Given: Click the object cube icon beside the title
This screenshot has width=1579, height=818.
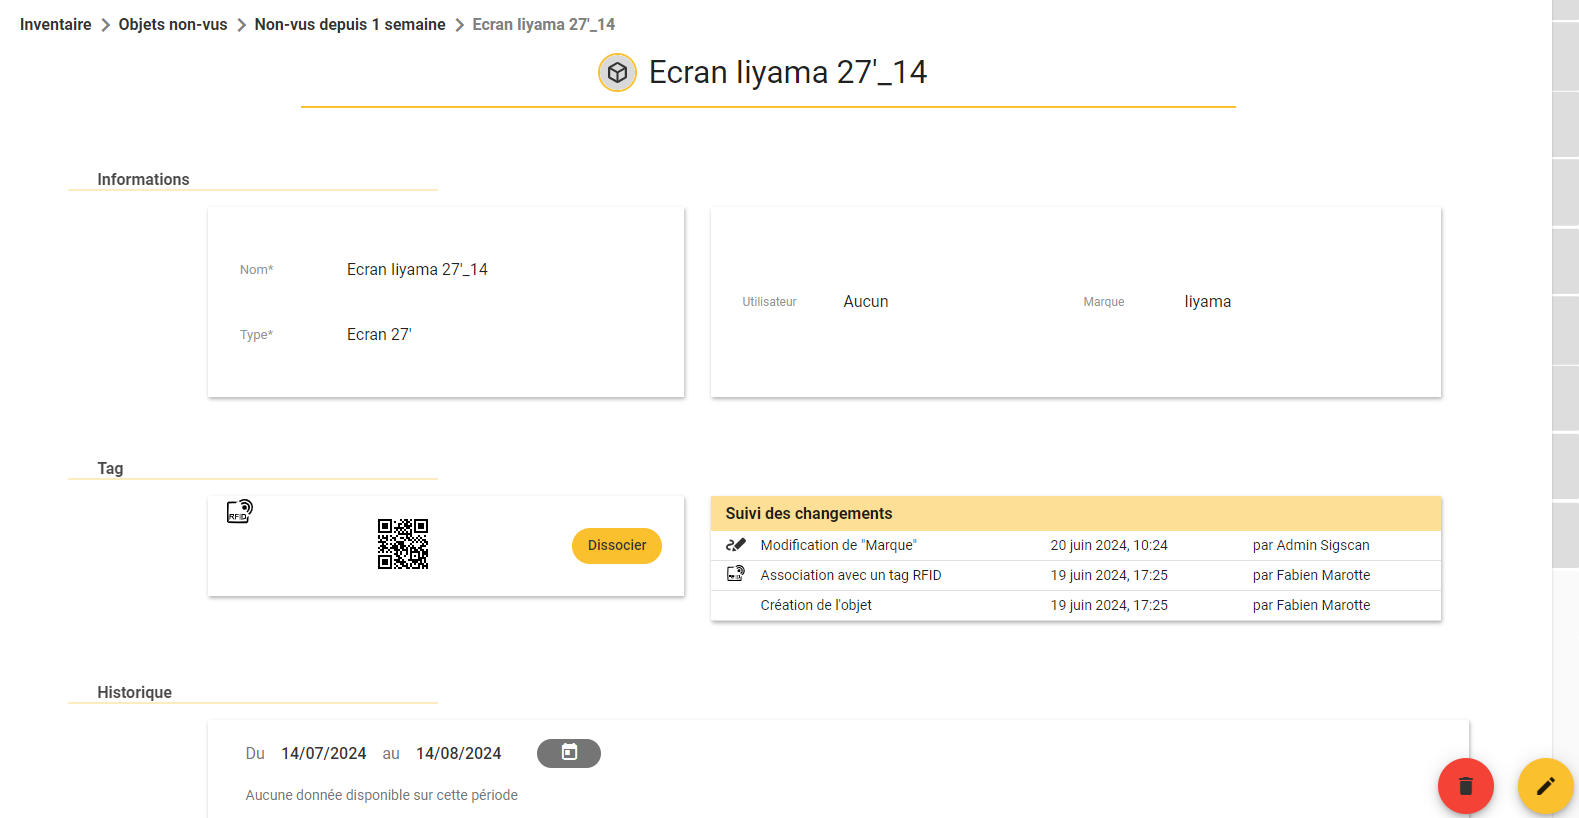Looking at the screenshot, I should click(x=617, y=72).
